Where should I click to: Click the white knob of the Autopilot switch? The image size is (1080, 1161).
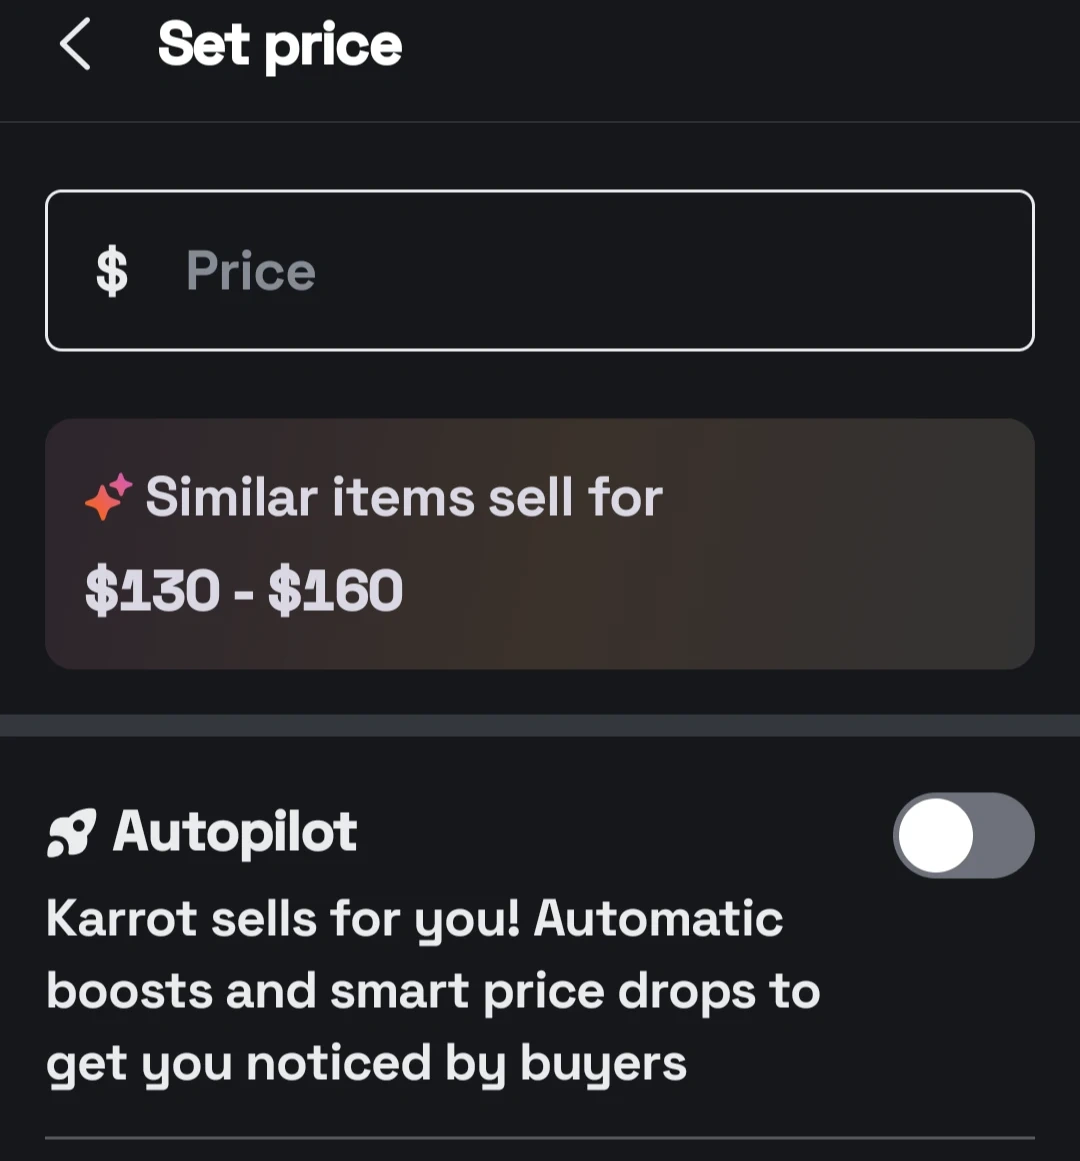[936, 835]
